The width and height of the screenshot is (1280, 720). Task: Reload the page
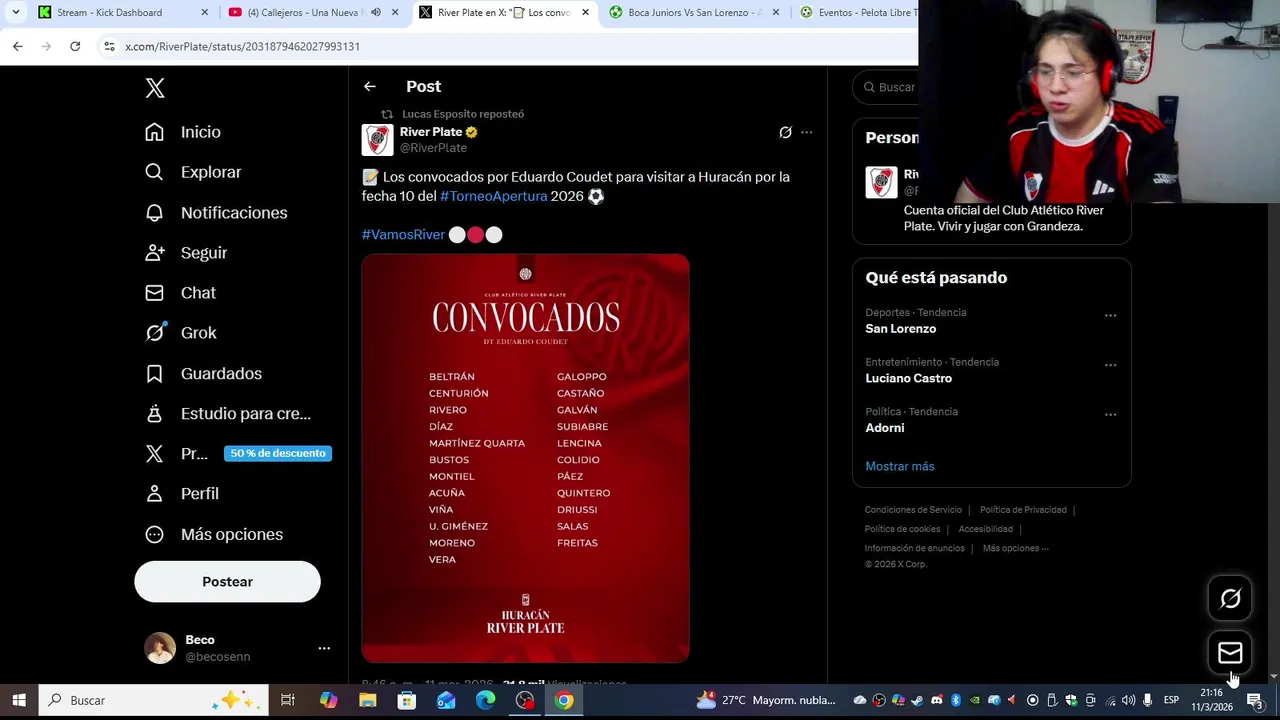point(75,46)
